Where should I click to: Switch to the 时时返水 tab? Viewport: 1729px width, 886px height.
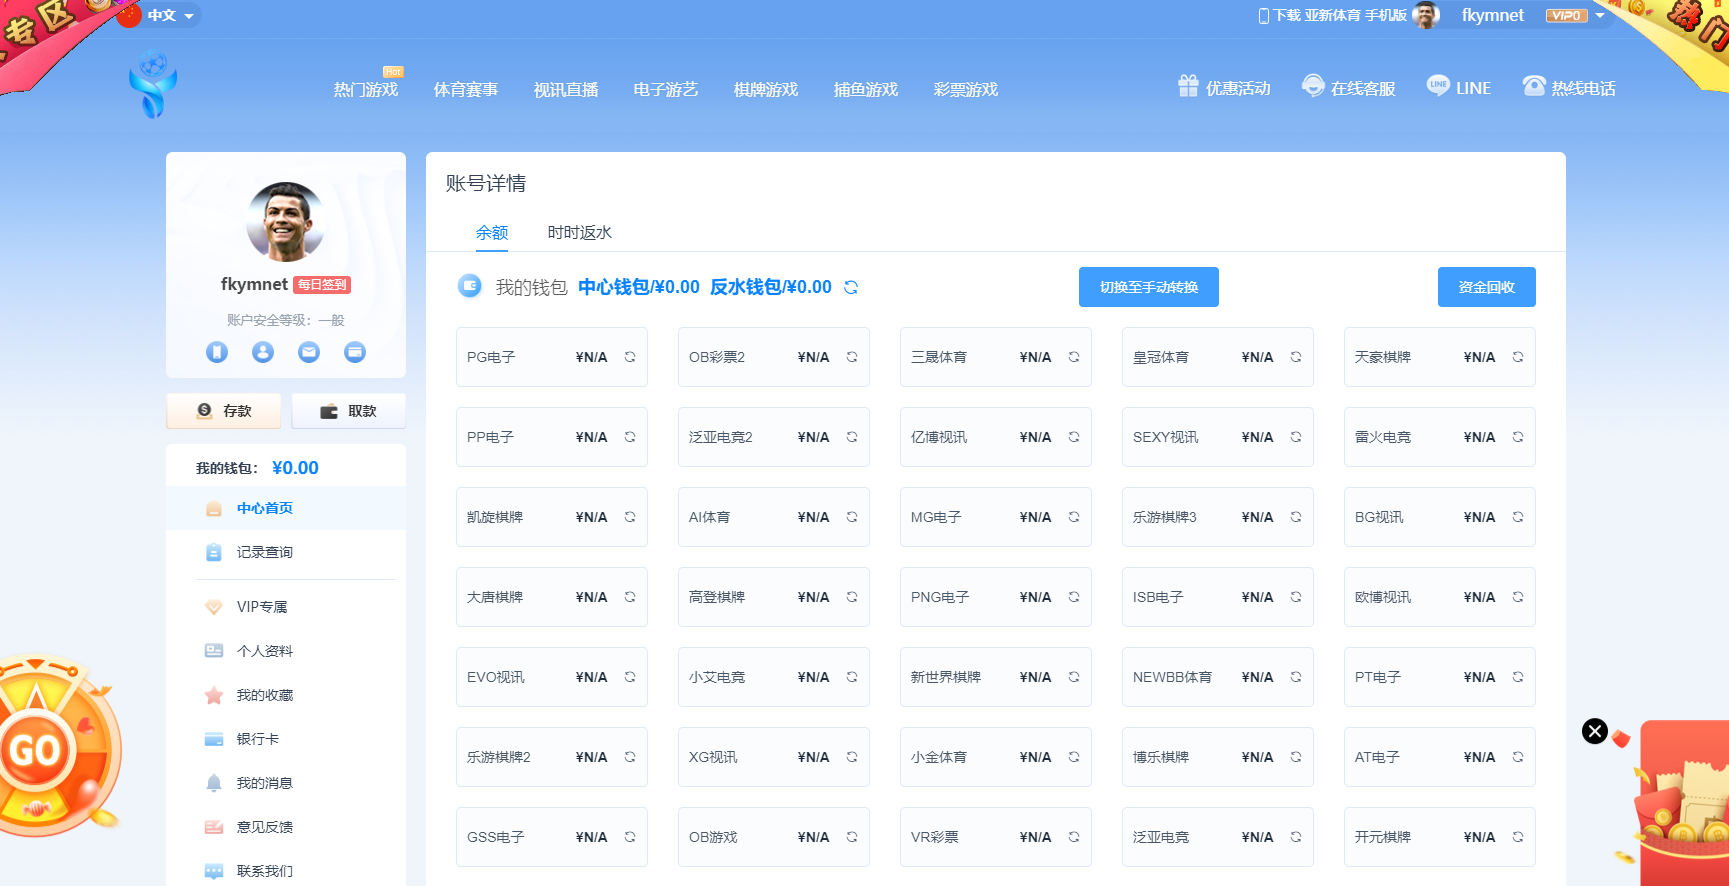(579, 233)
